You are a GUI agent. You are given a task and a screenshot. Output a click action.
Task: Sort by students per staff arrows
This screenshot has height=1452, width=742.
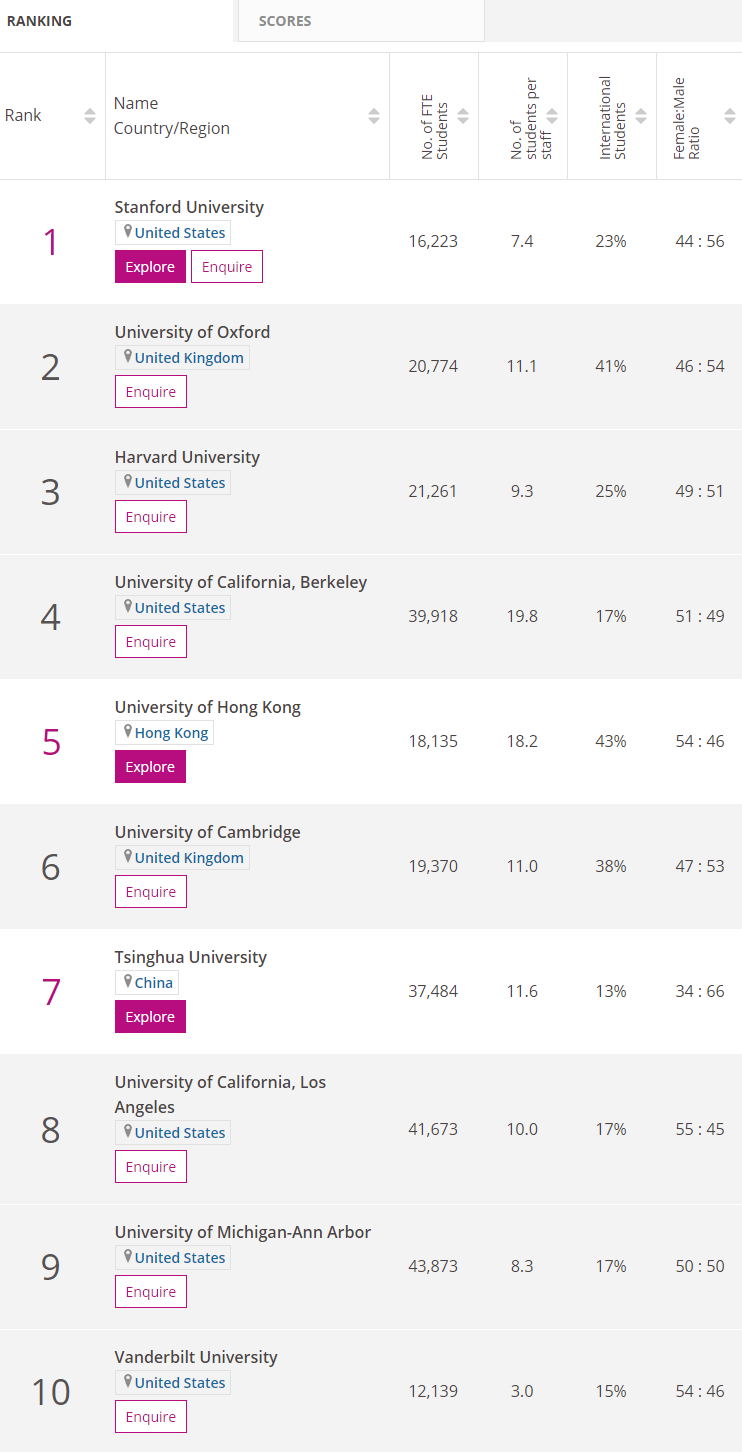[x=552, y=116]
